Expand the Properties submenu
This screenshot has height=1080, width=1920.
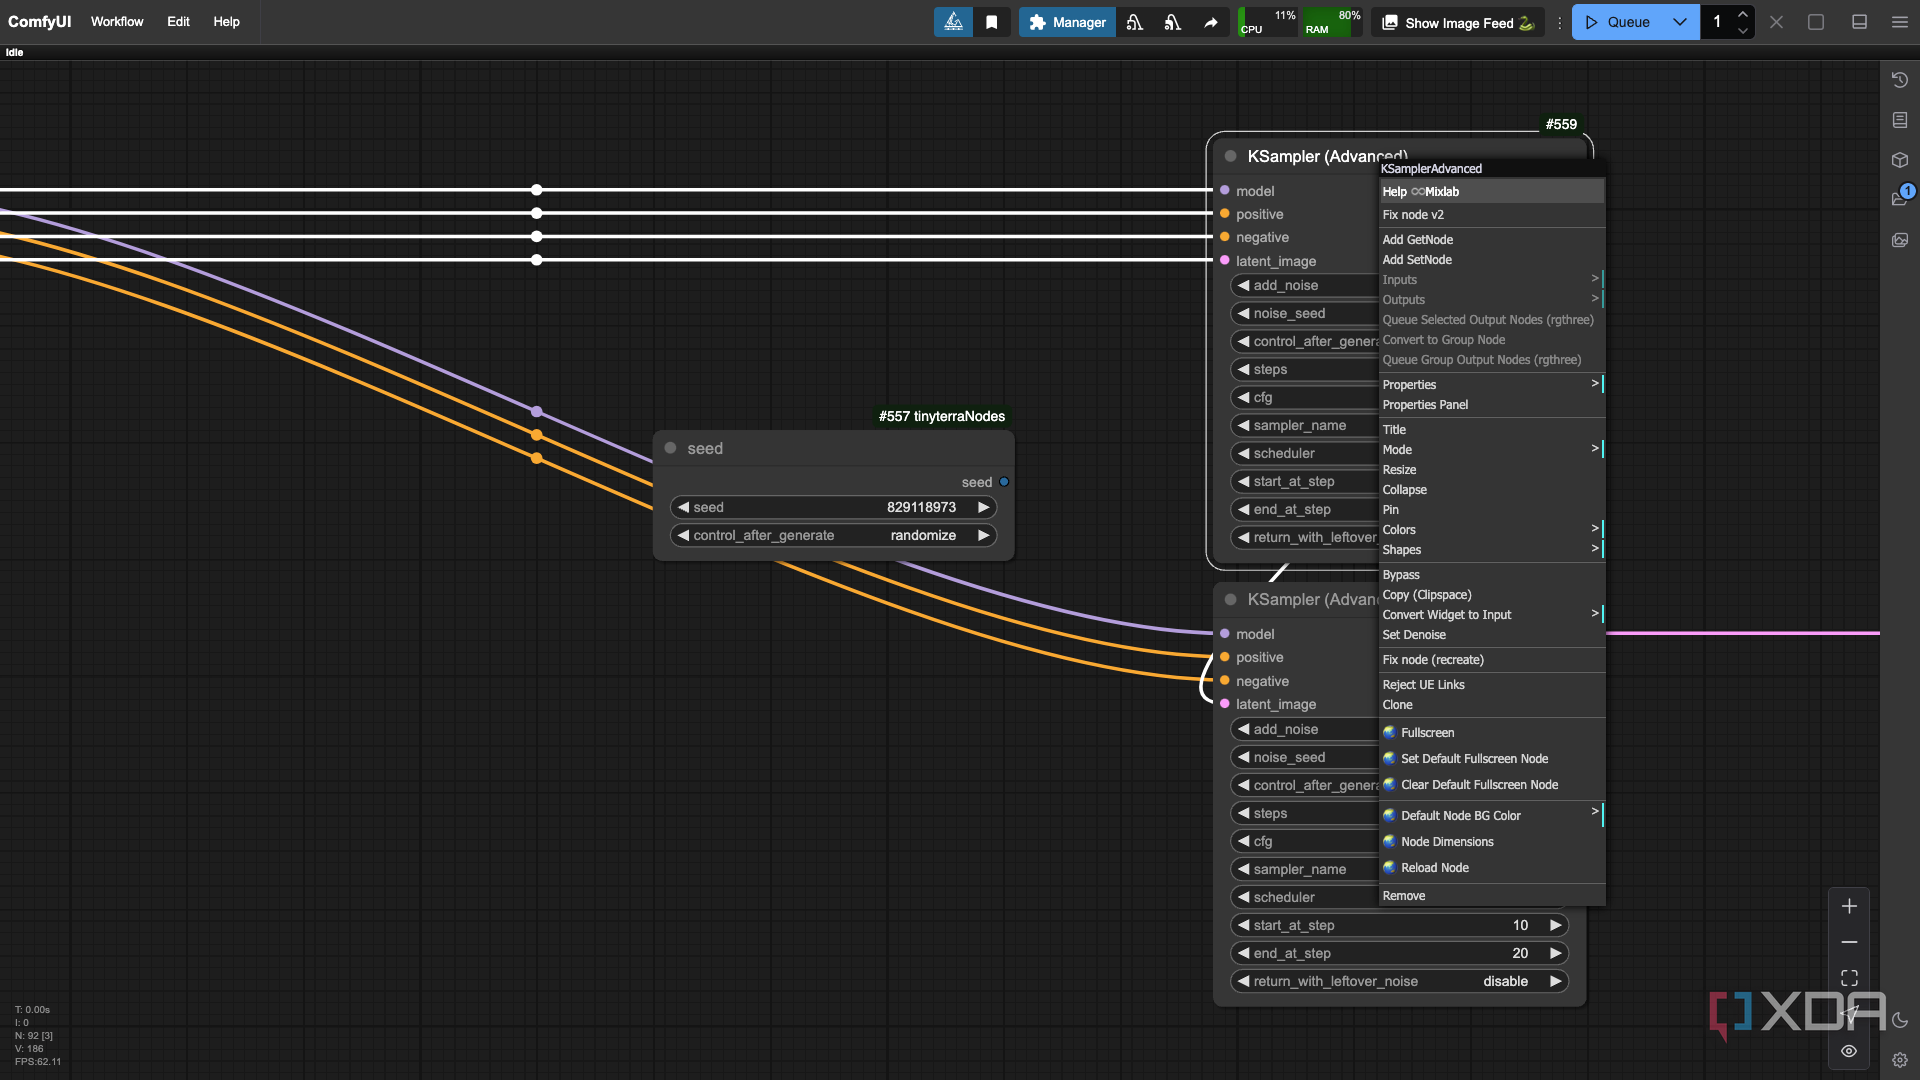pos(1492,385)
